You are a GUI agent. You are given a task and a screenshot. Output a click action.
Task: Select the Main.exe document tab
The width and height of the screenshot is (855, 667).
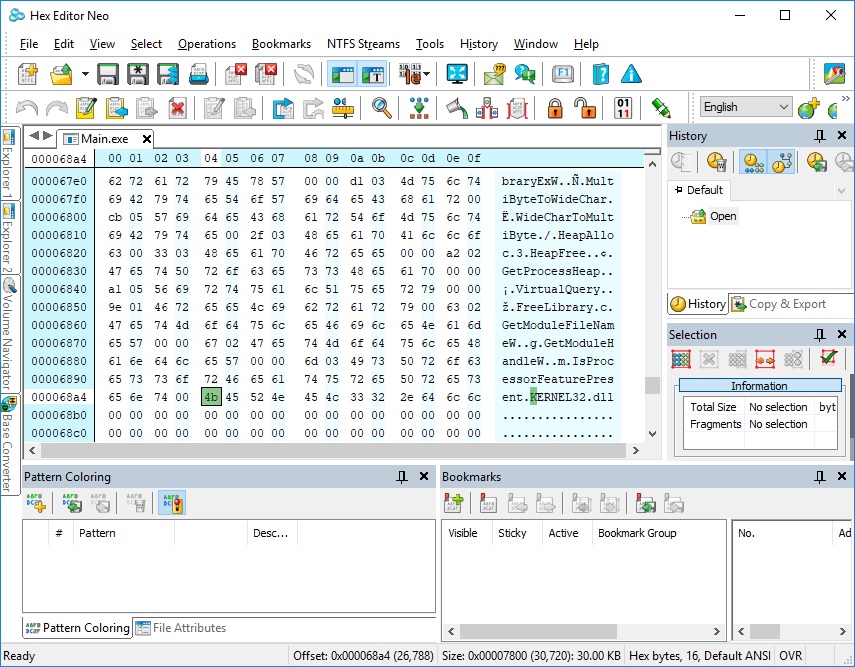click(x=105, y=139)
